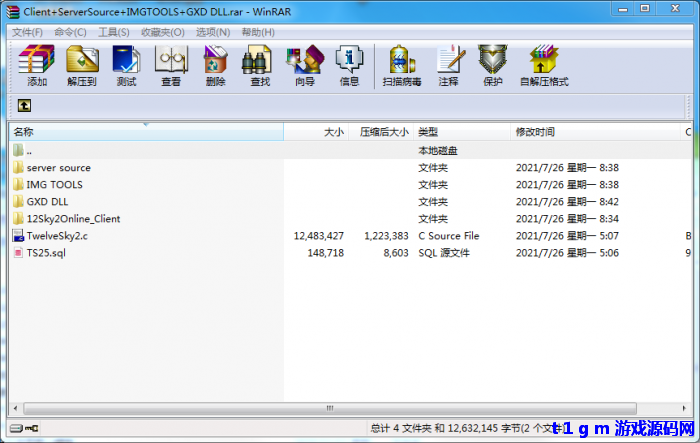Image resolution: width=700 pixels, height=443 pixels.
Task: Click the '本地磁盘' type cell
Action: [438, 150]
